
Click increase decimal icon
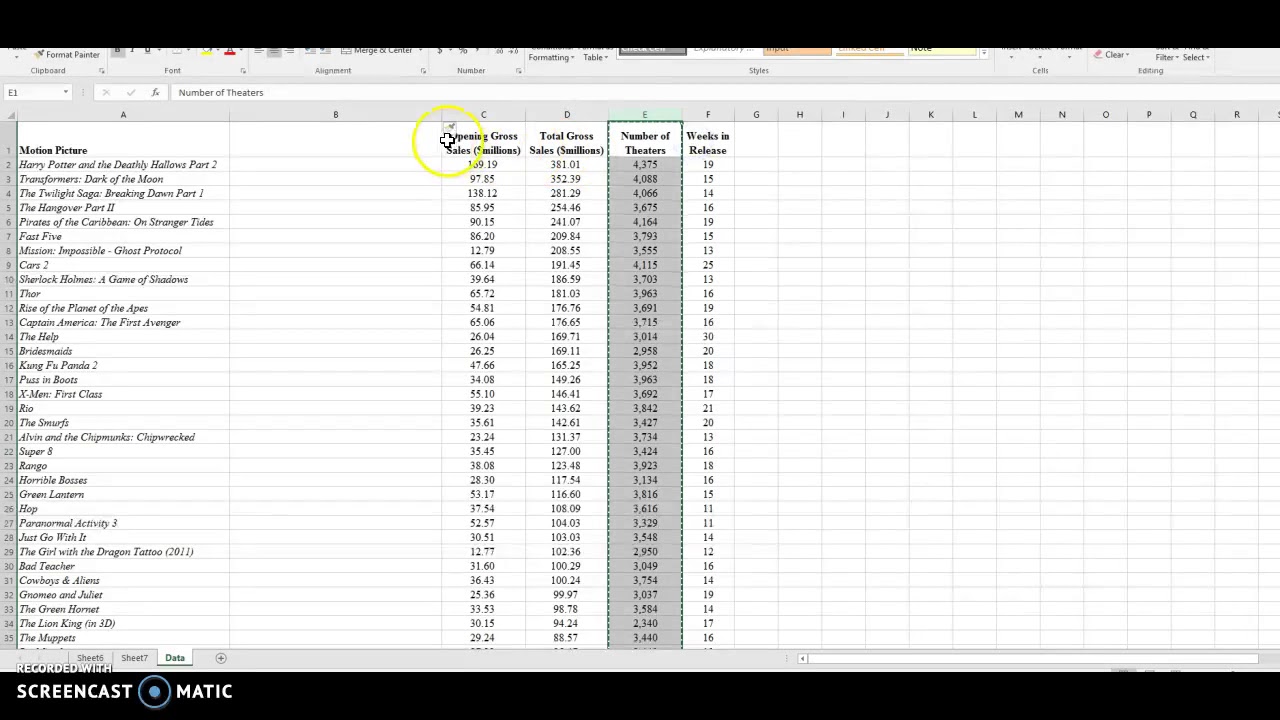[x=497, y=51]
